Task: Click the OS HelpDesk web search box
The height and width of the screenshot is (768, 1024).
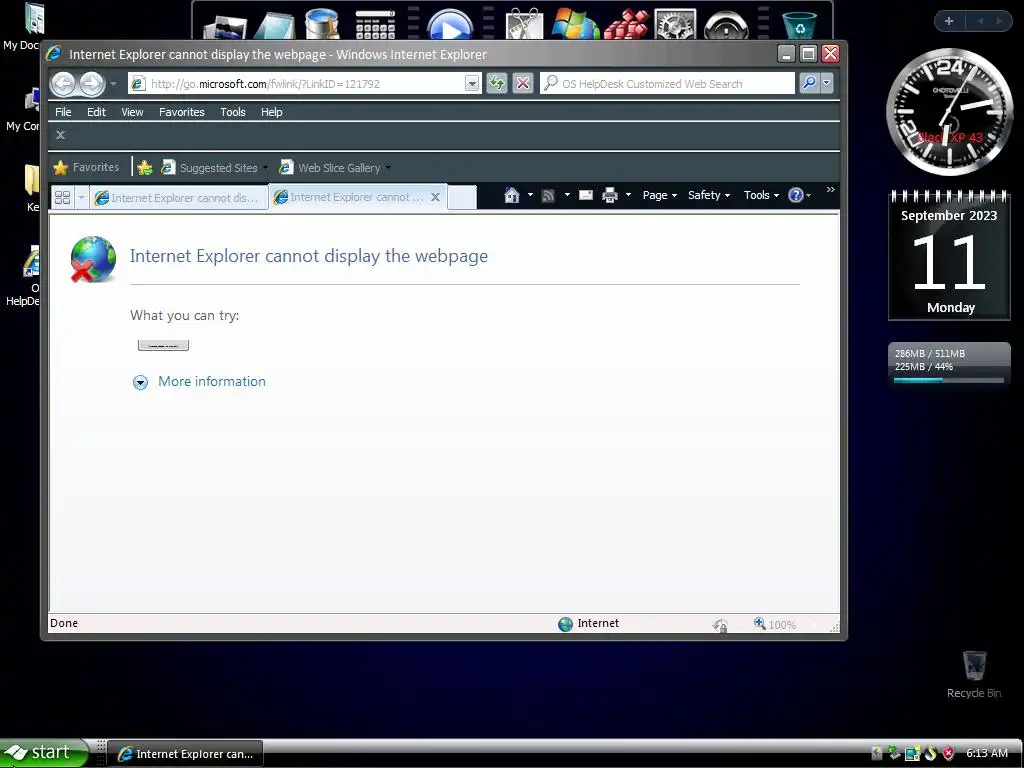Action: [667, 84]
